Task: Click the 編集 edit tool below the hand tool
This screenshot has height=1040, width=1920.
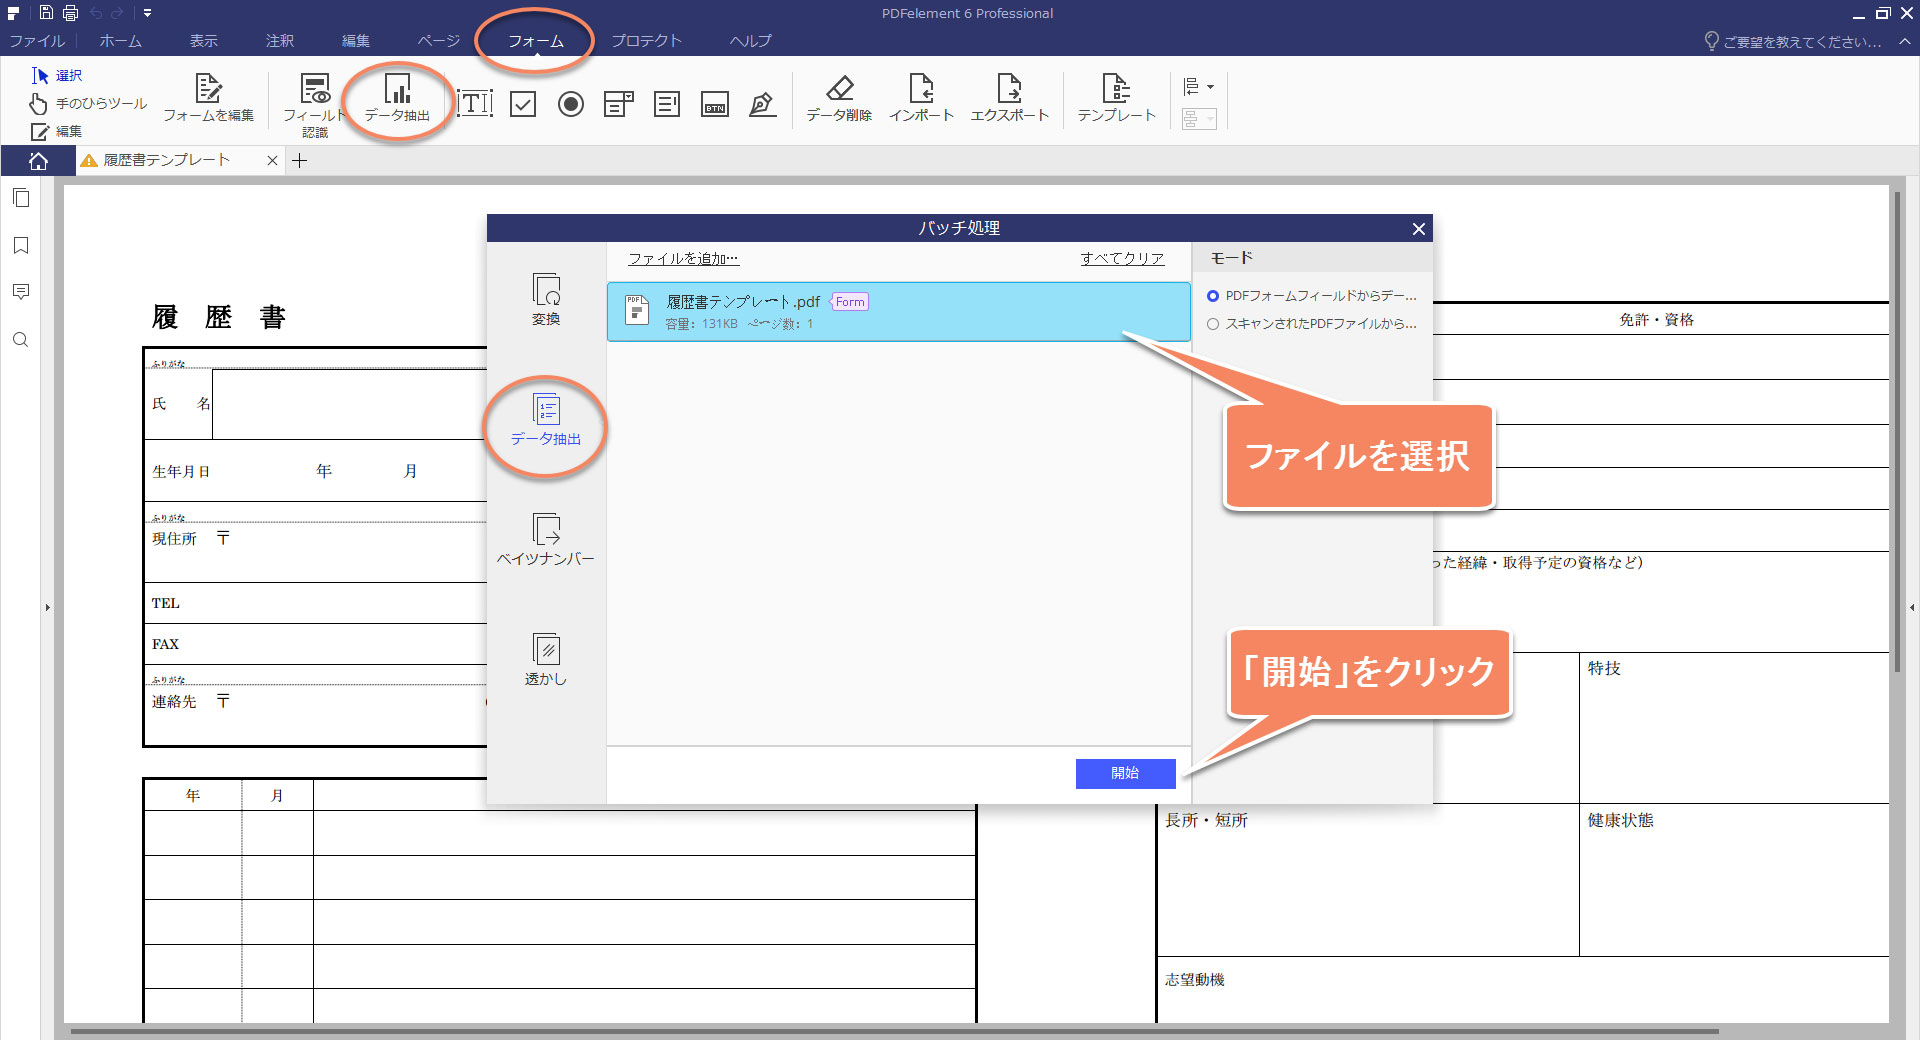Action: click(x=57, y=132)
